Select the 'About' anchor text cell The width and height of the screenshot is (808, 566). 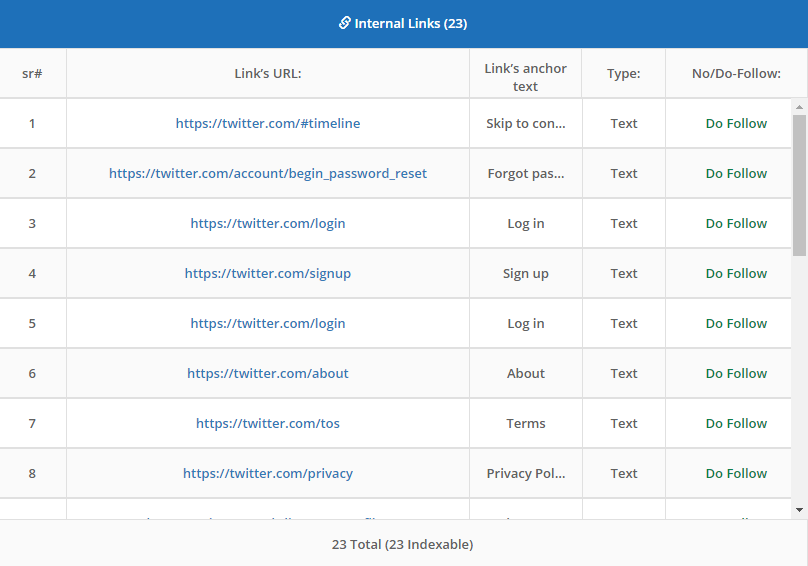click(526, 373)
